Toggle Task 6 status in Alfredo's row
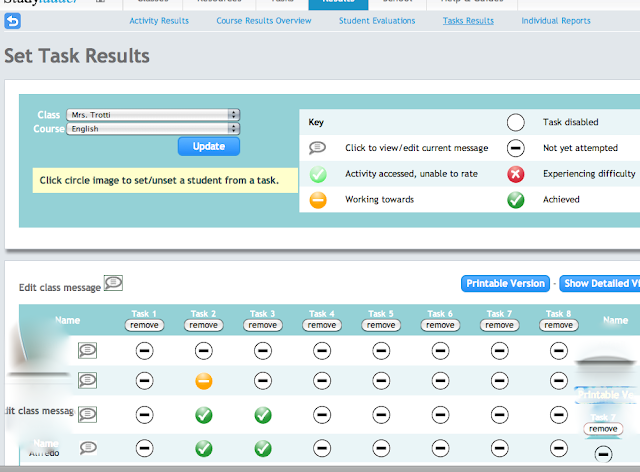The height and width of the screenshot is (472, 640). click(440, 448)
